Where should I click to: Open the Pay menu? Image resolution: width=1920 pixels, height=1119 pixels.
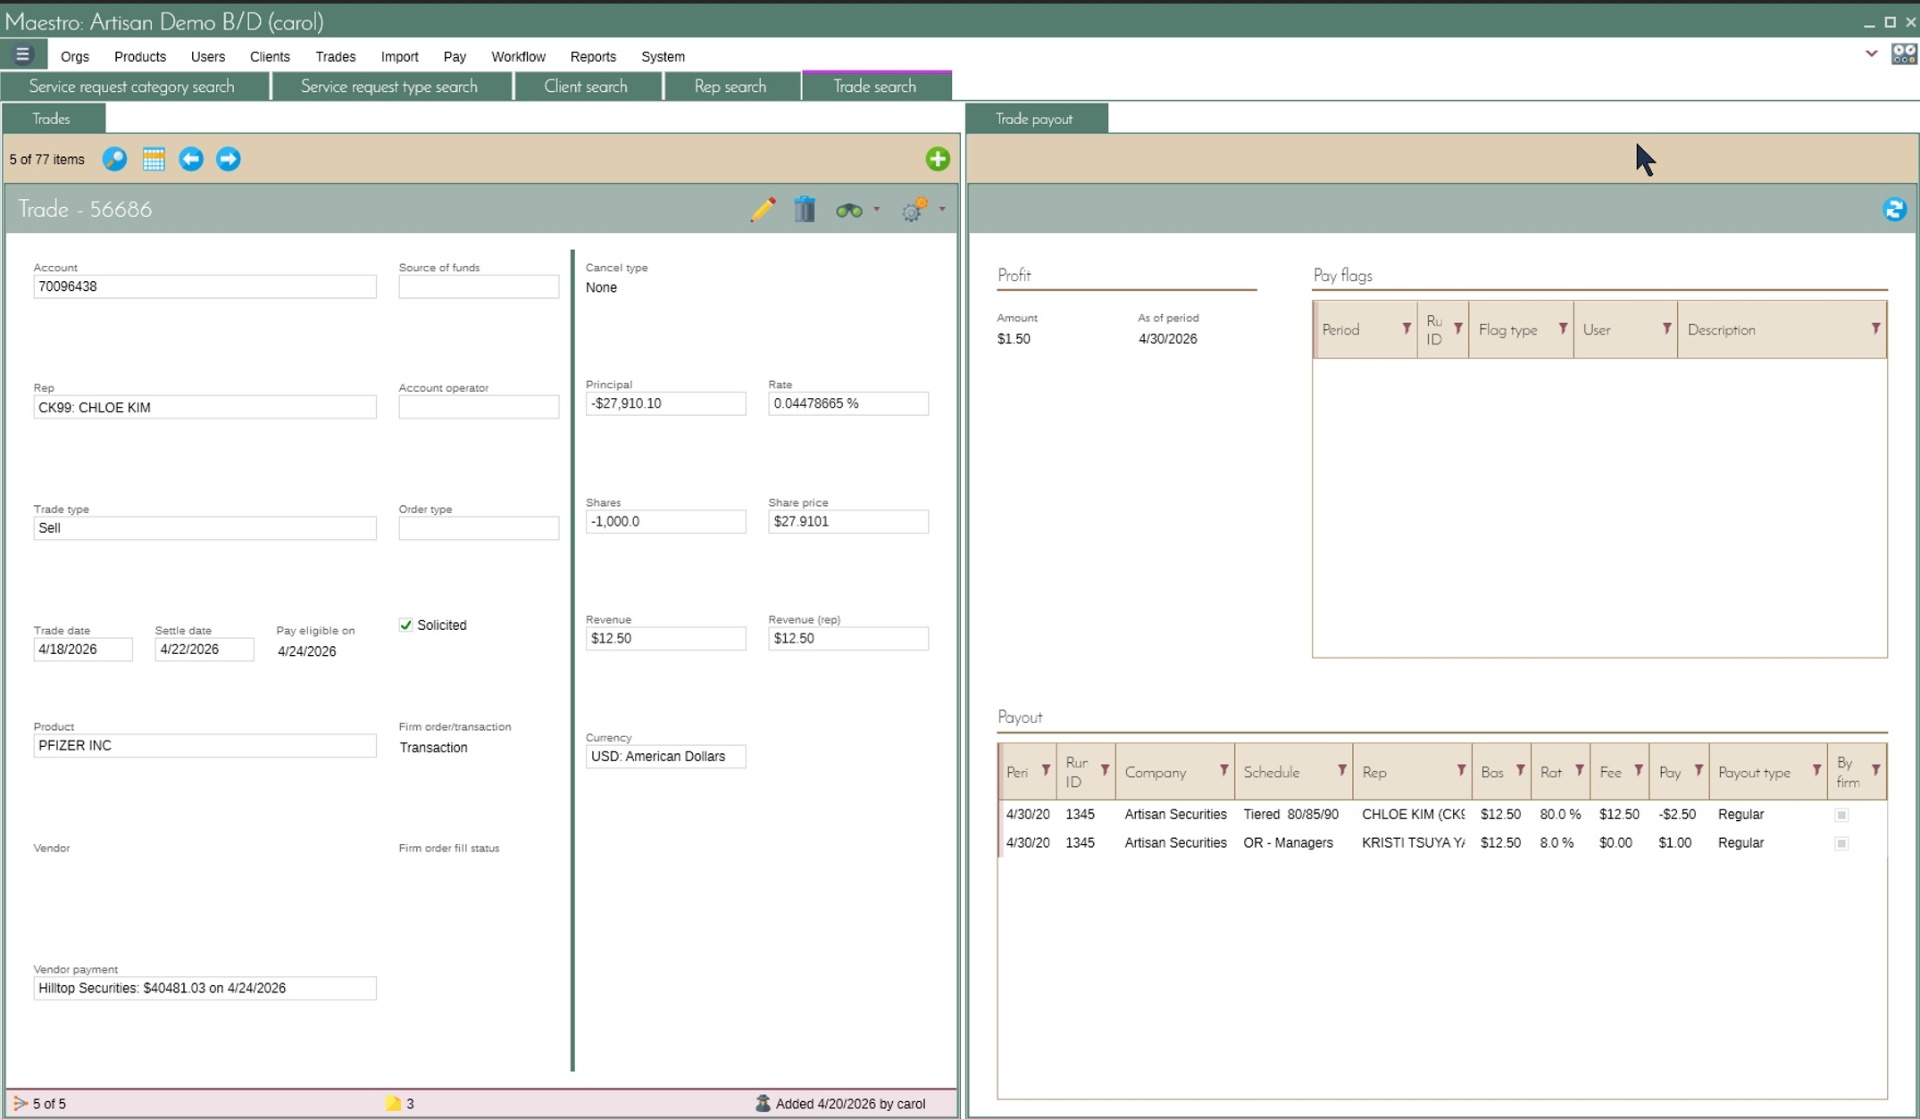click(x=455, y=57)
